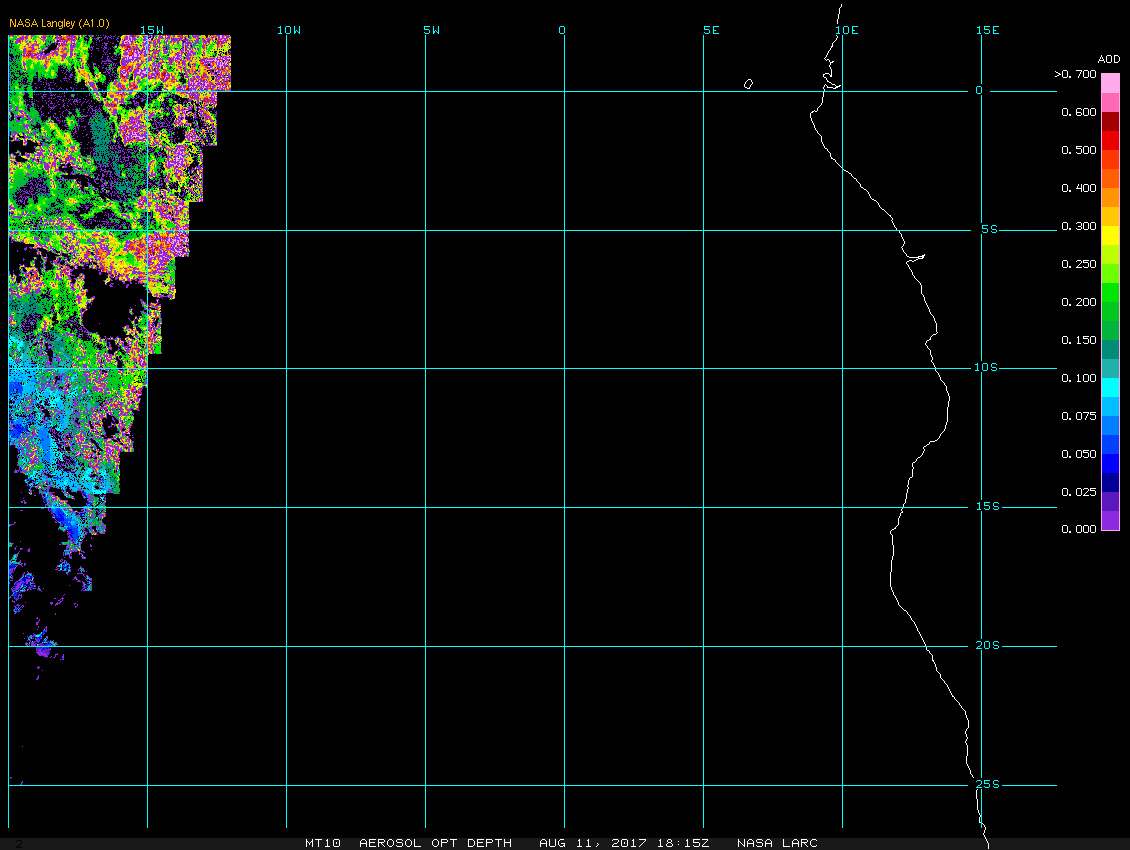Viewport: 1130px width, 850px height.
Task: Click the 0.150 legend value
Action: click(x=1079, y=340)
